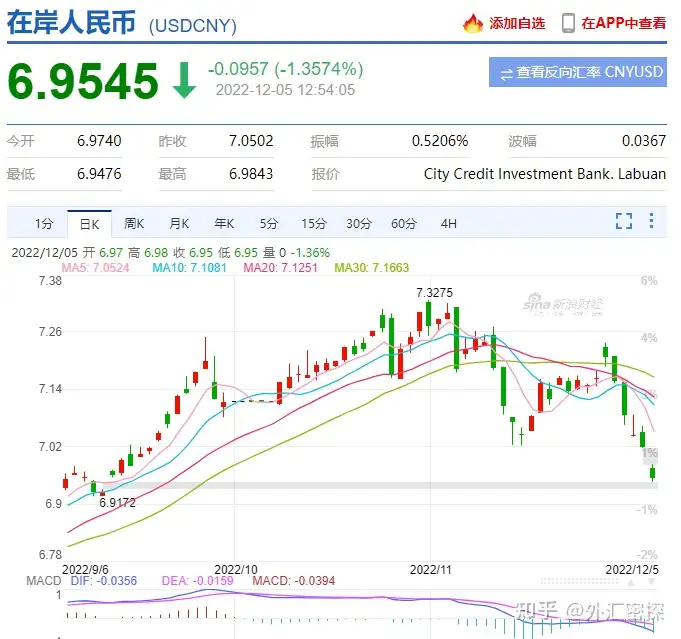681x639 pixels.
Task: Select the 日K tab
Action: coord(89,224)
